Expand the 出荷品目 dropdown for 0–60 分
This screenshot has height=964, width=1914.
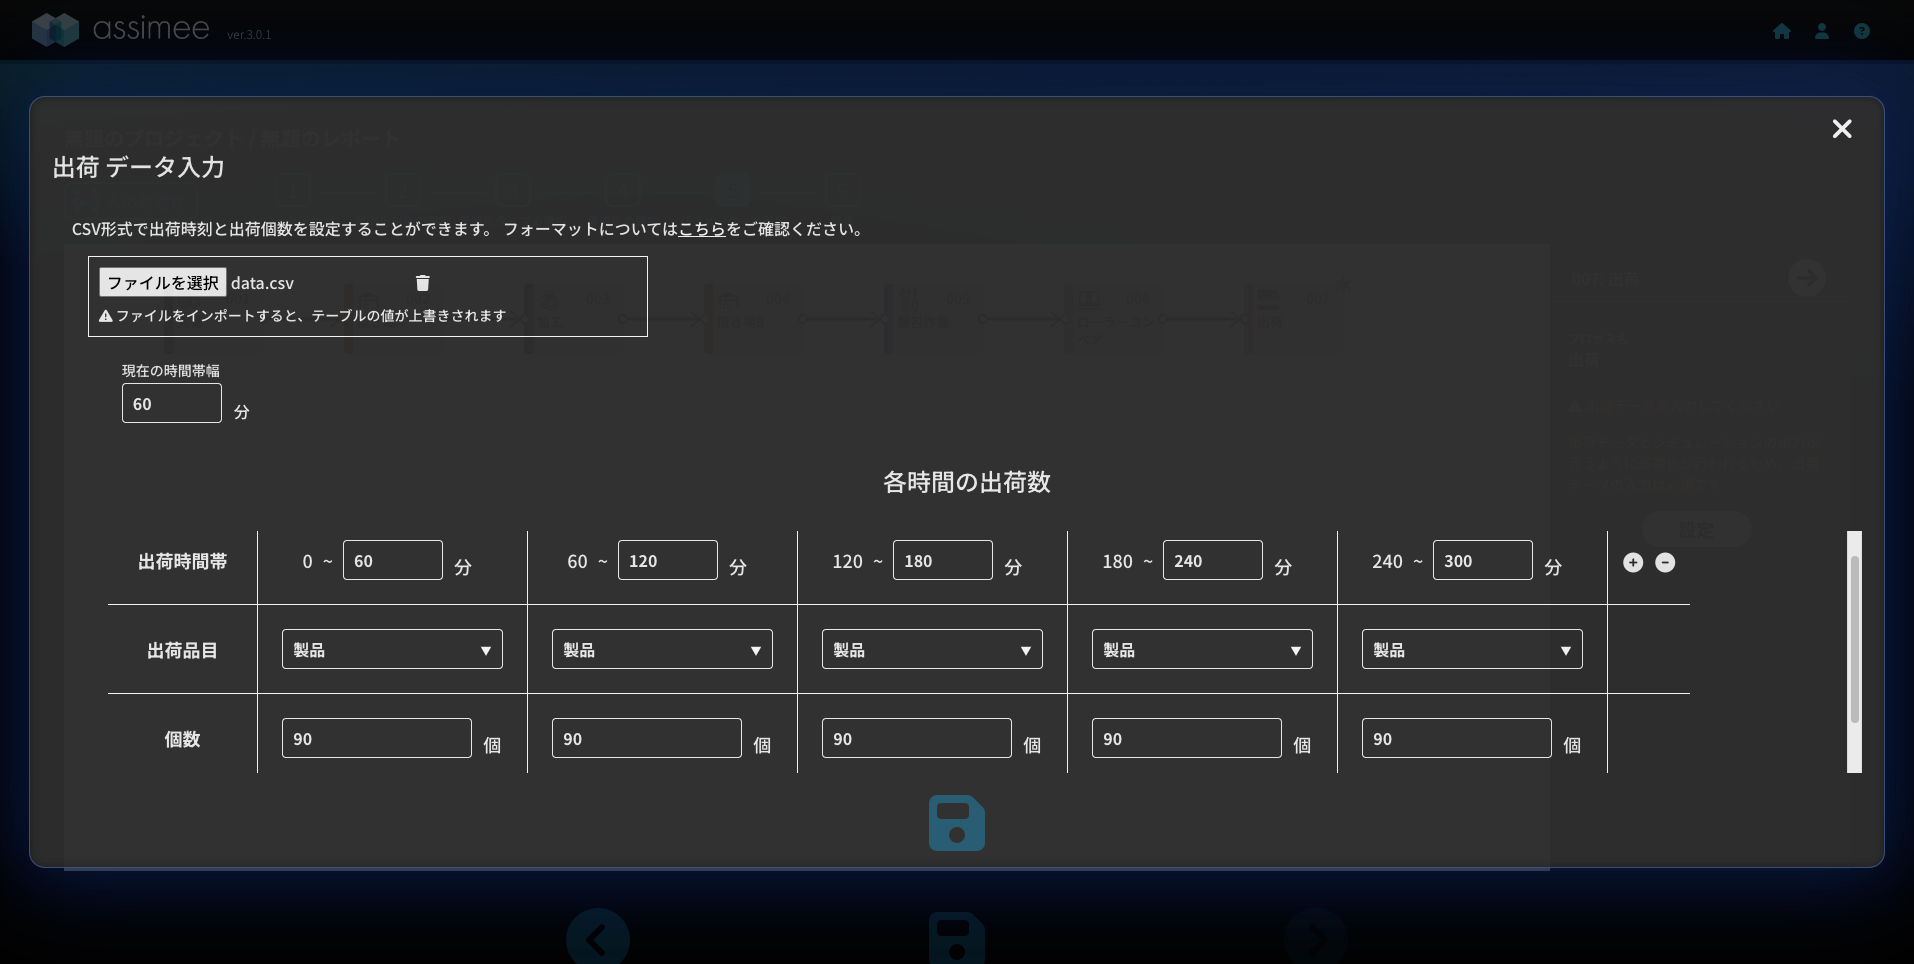[392, 650]
